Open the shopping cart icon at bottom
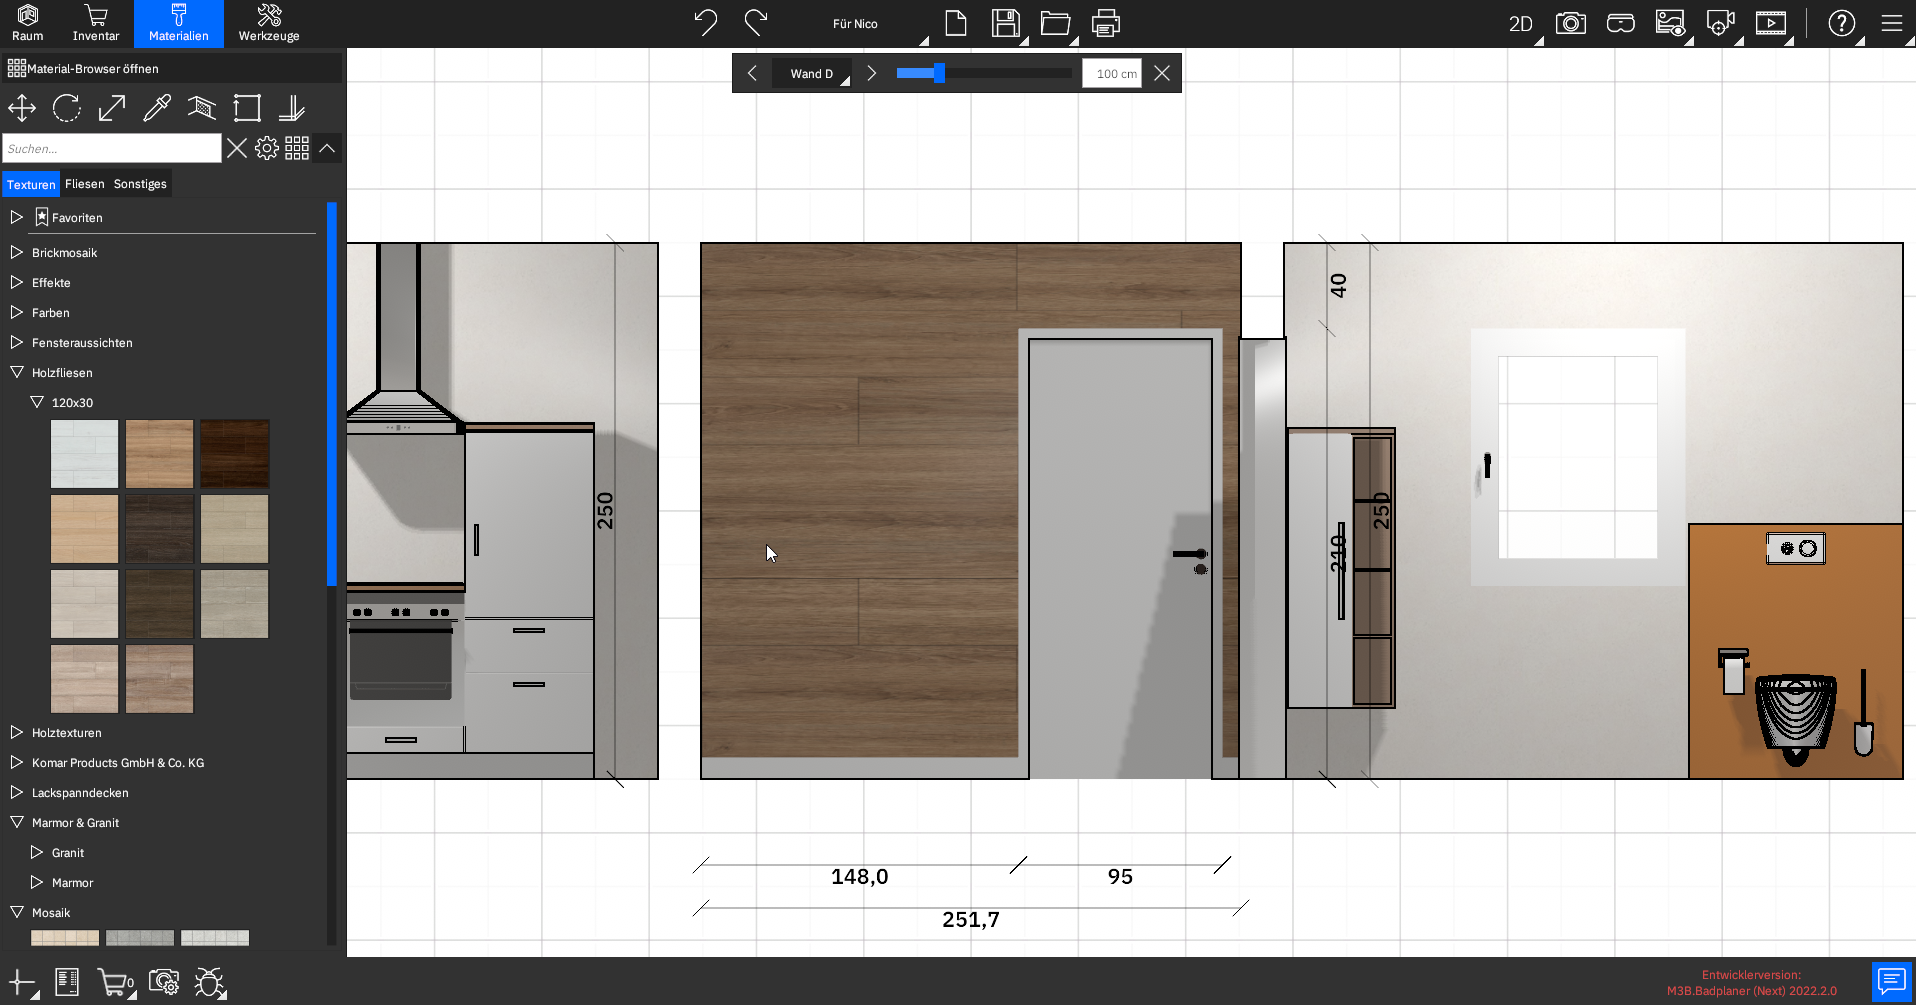 coord(115,982)
